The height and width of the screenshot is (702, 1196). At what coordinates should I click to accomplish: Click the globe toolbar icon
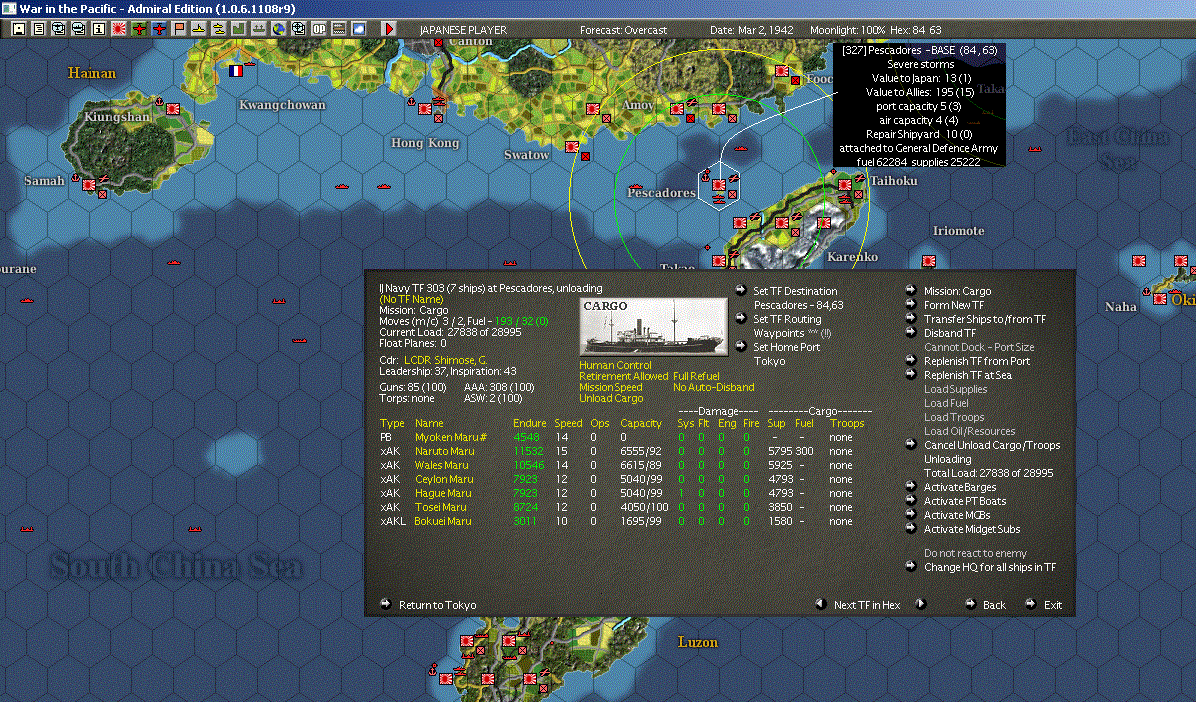[278, 29]
